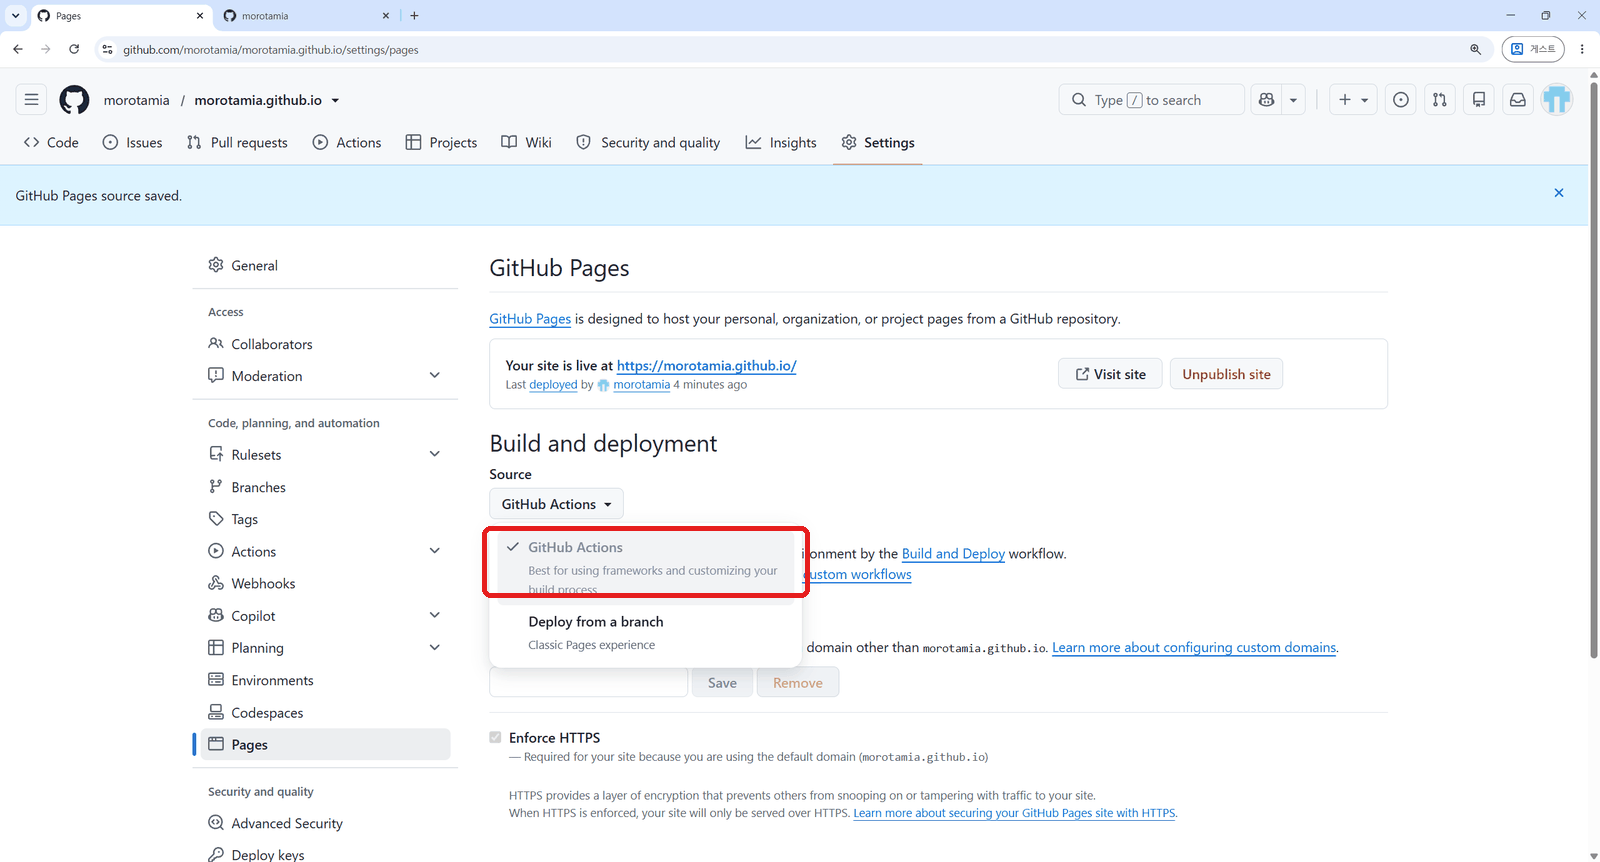Click the browser address bar URL
The width and height of the screenshot is (1600, 862).
(x=271, y=50)
